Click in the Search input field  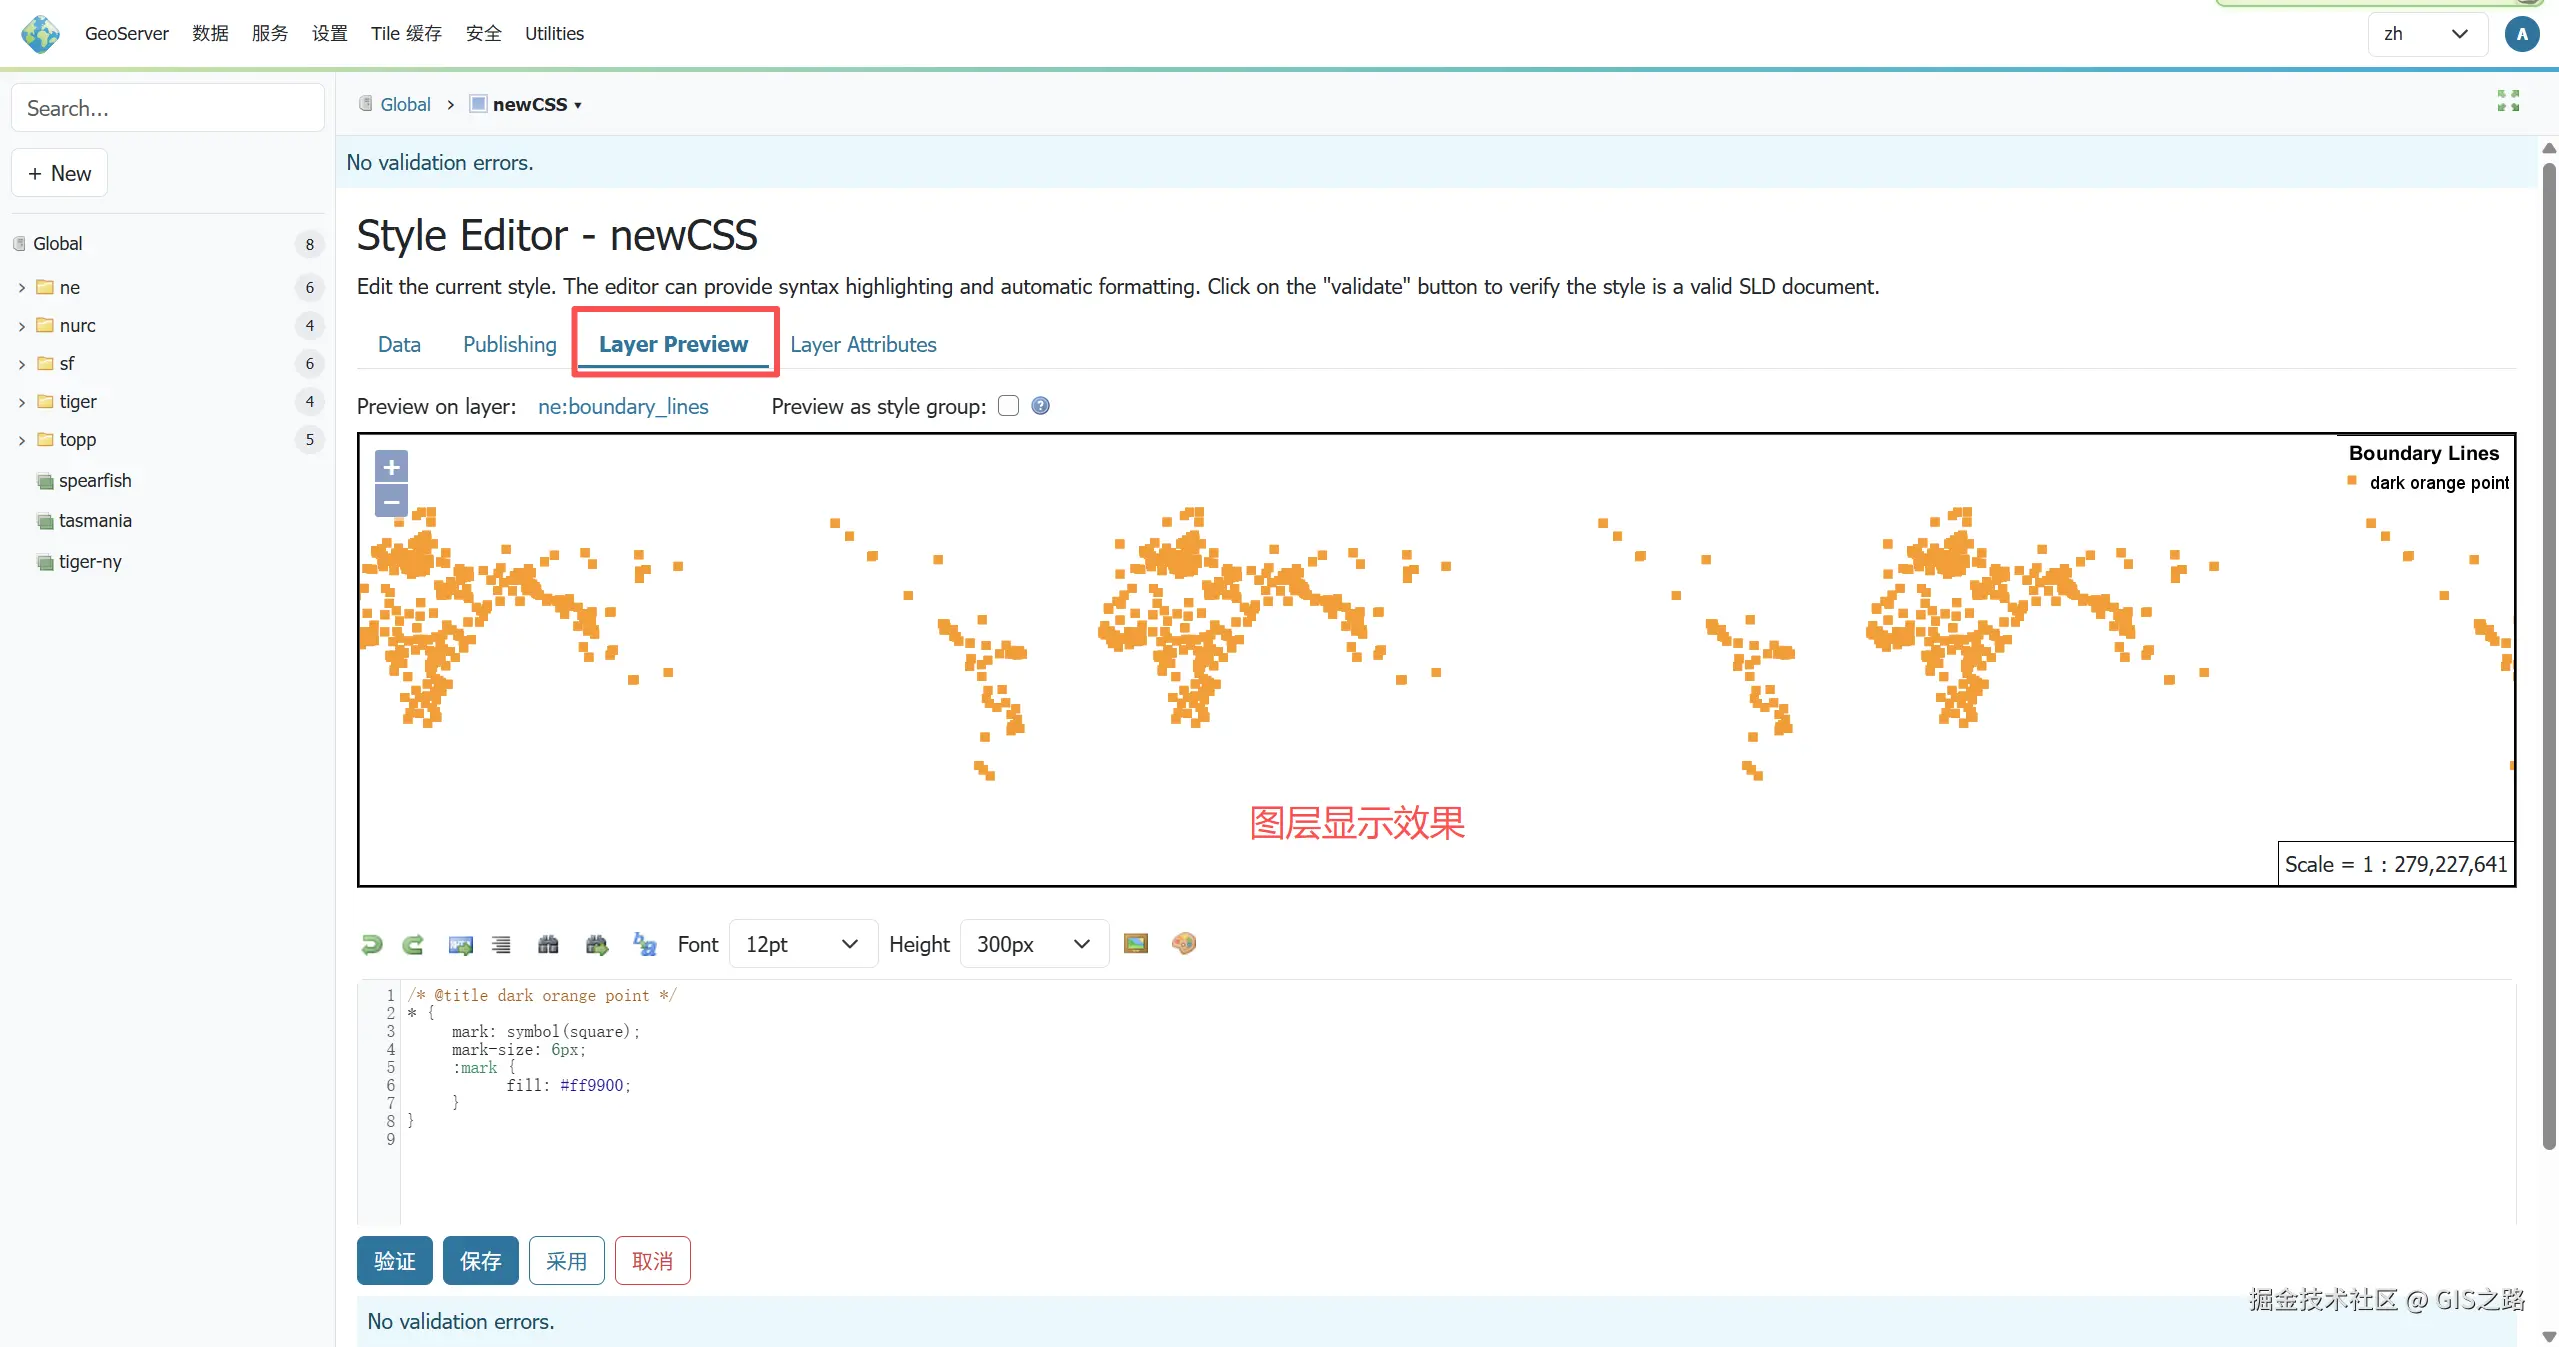pos(168,108)
